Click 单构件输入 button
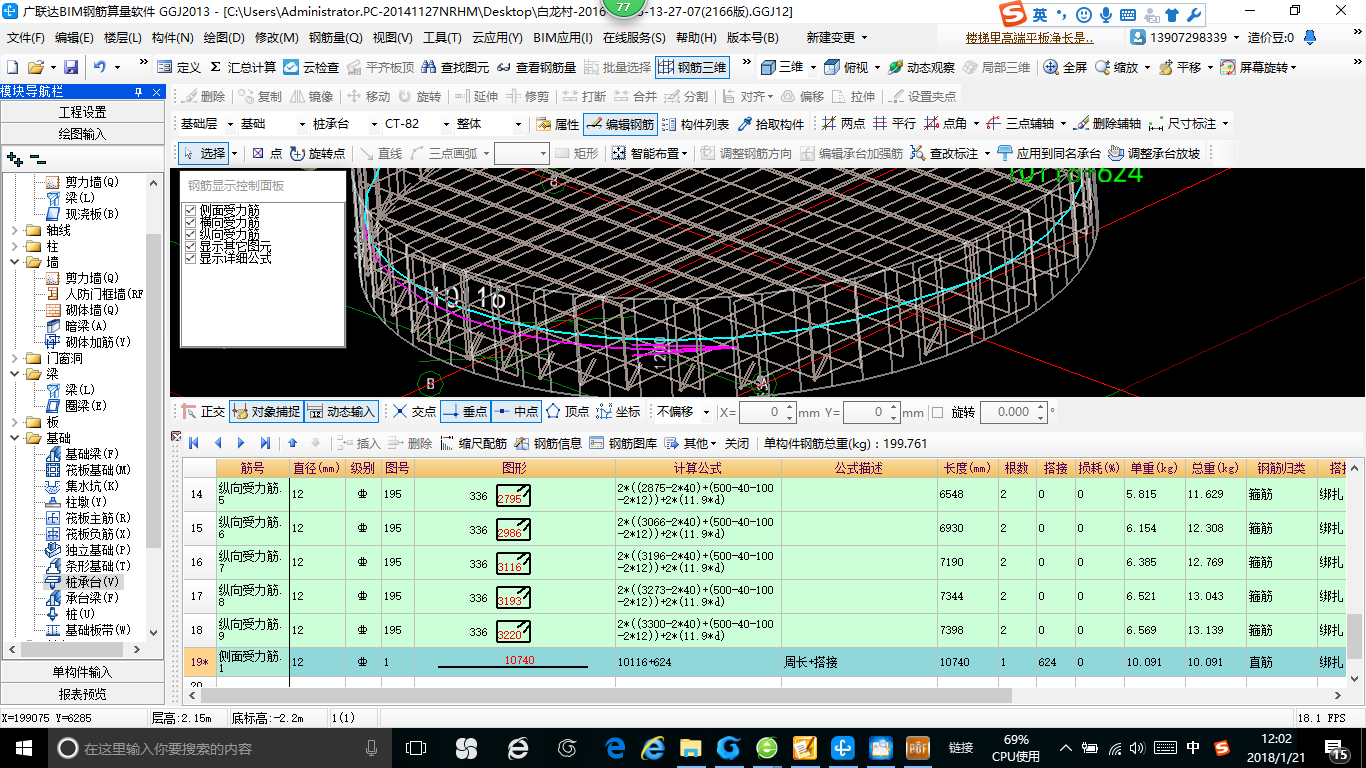Screen dimensions: 1366x768 (82, 672)
